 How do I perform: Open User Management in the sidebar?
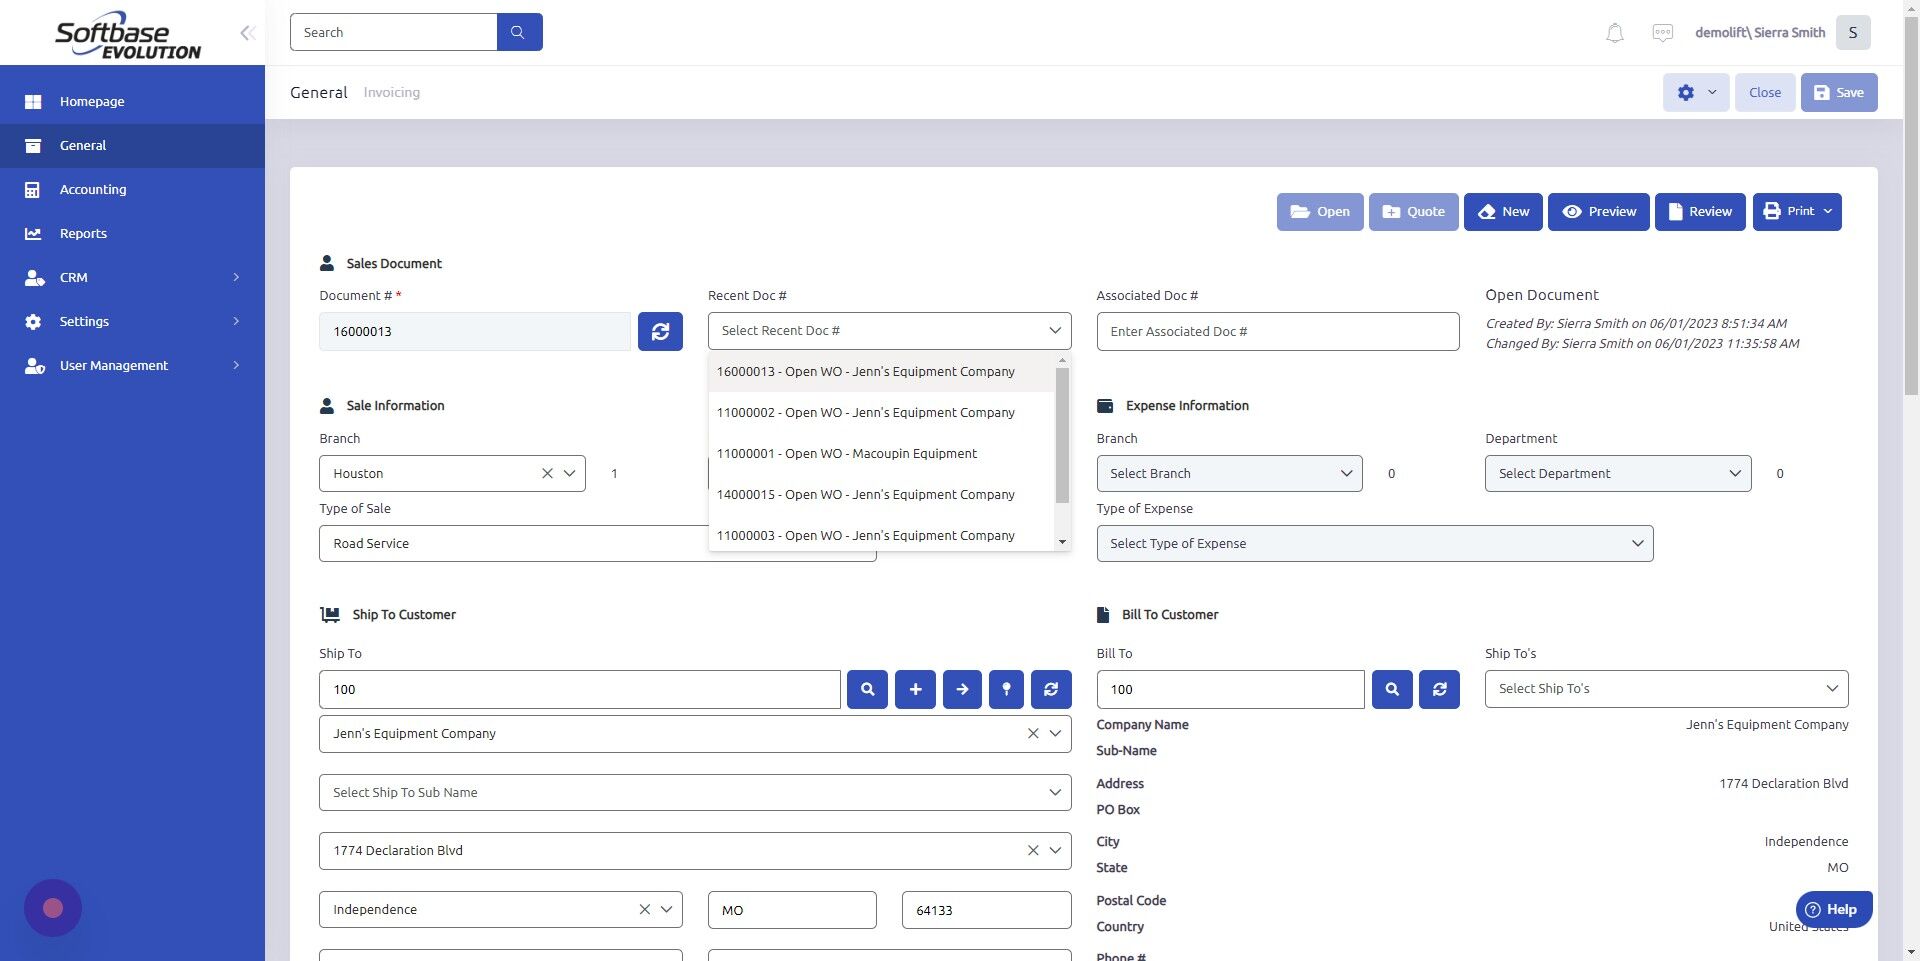point(112,365)
